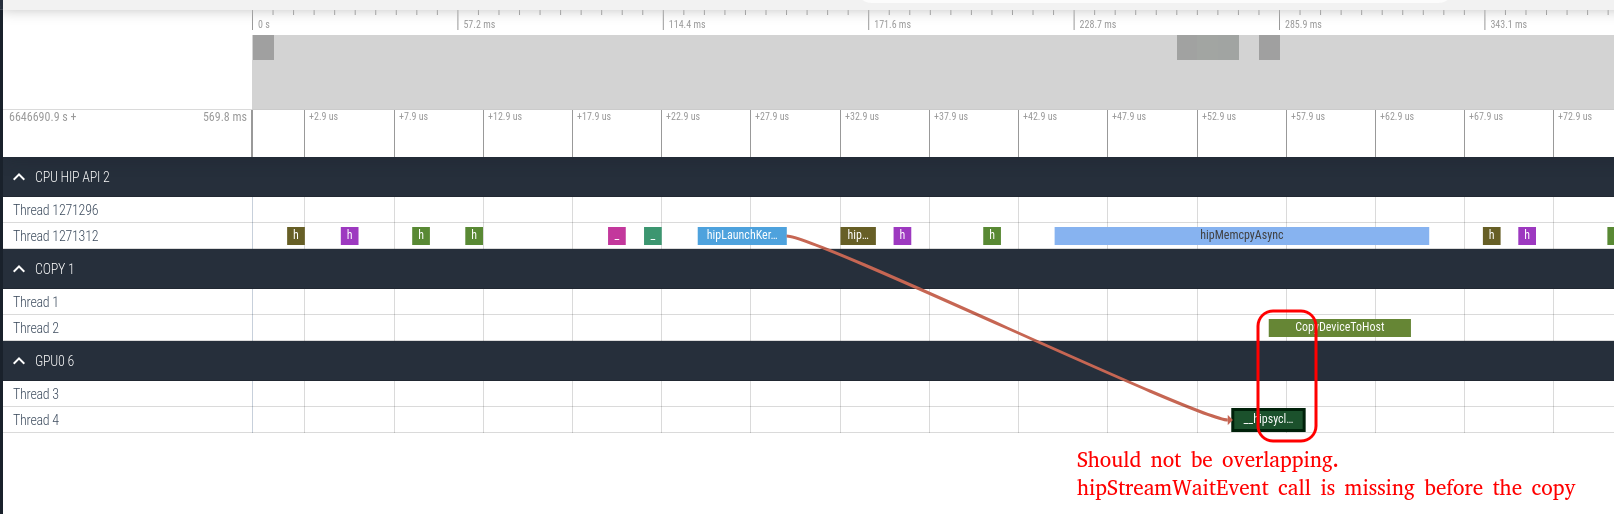Select the purple h slice after +67.9 us
1614x514 pixels.
pyautogui.click(x=1527, y=236)
